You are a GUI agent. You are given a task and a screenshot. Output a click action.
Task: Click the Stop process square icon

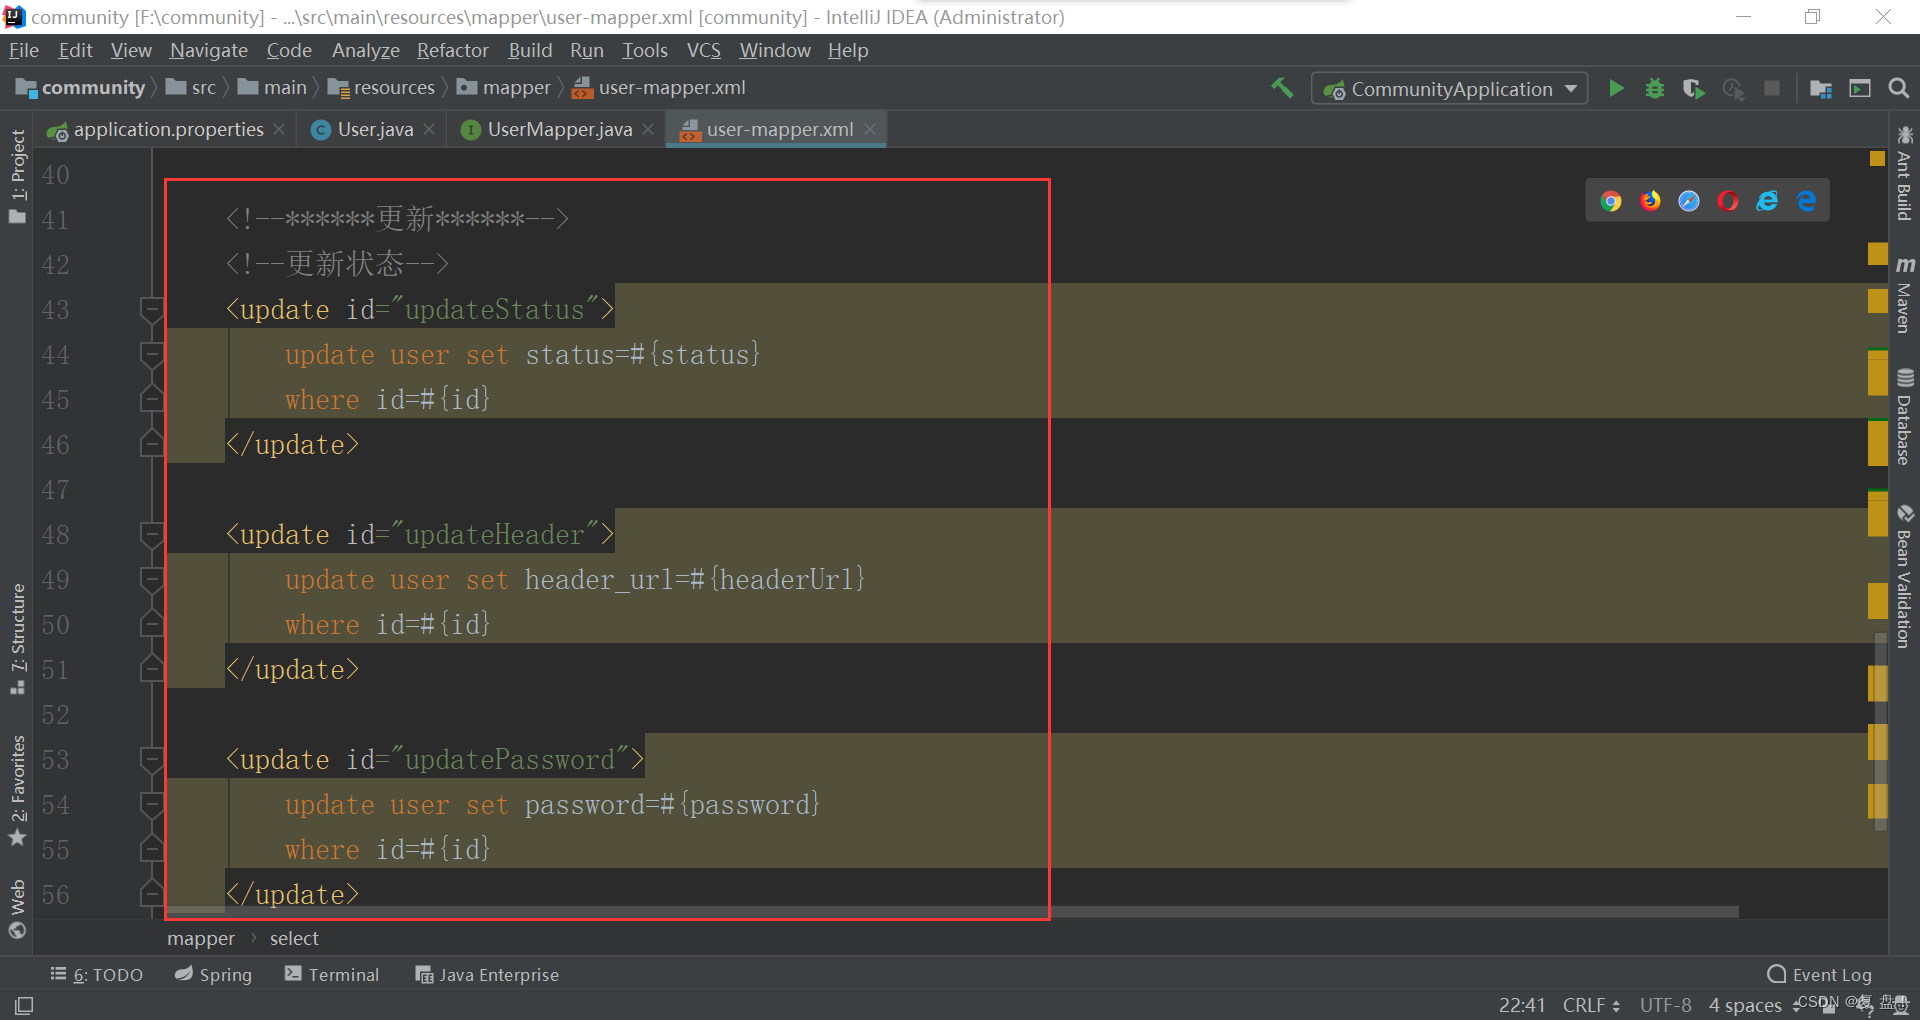point(1772,89)
